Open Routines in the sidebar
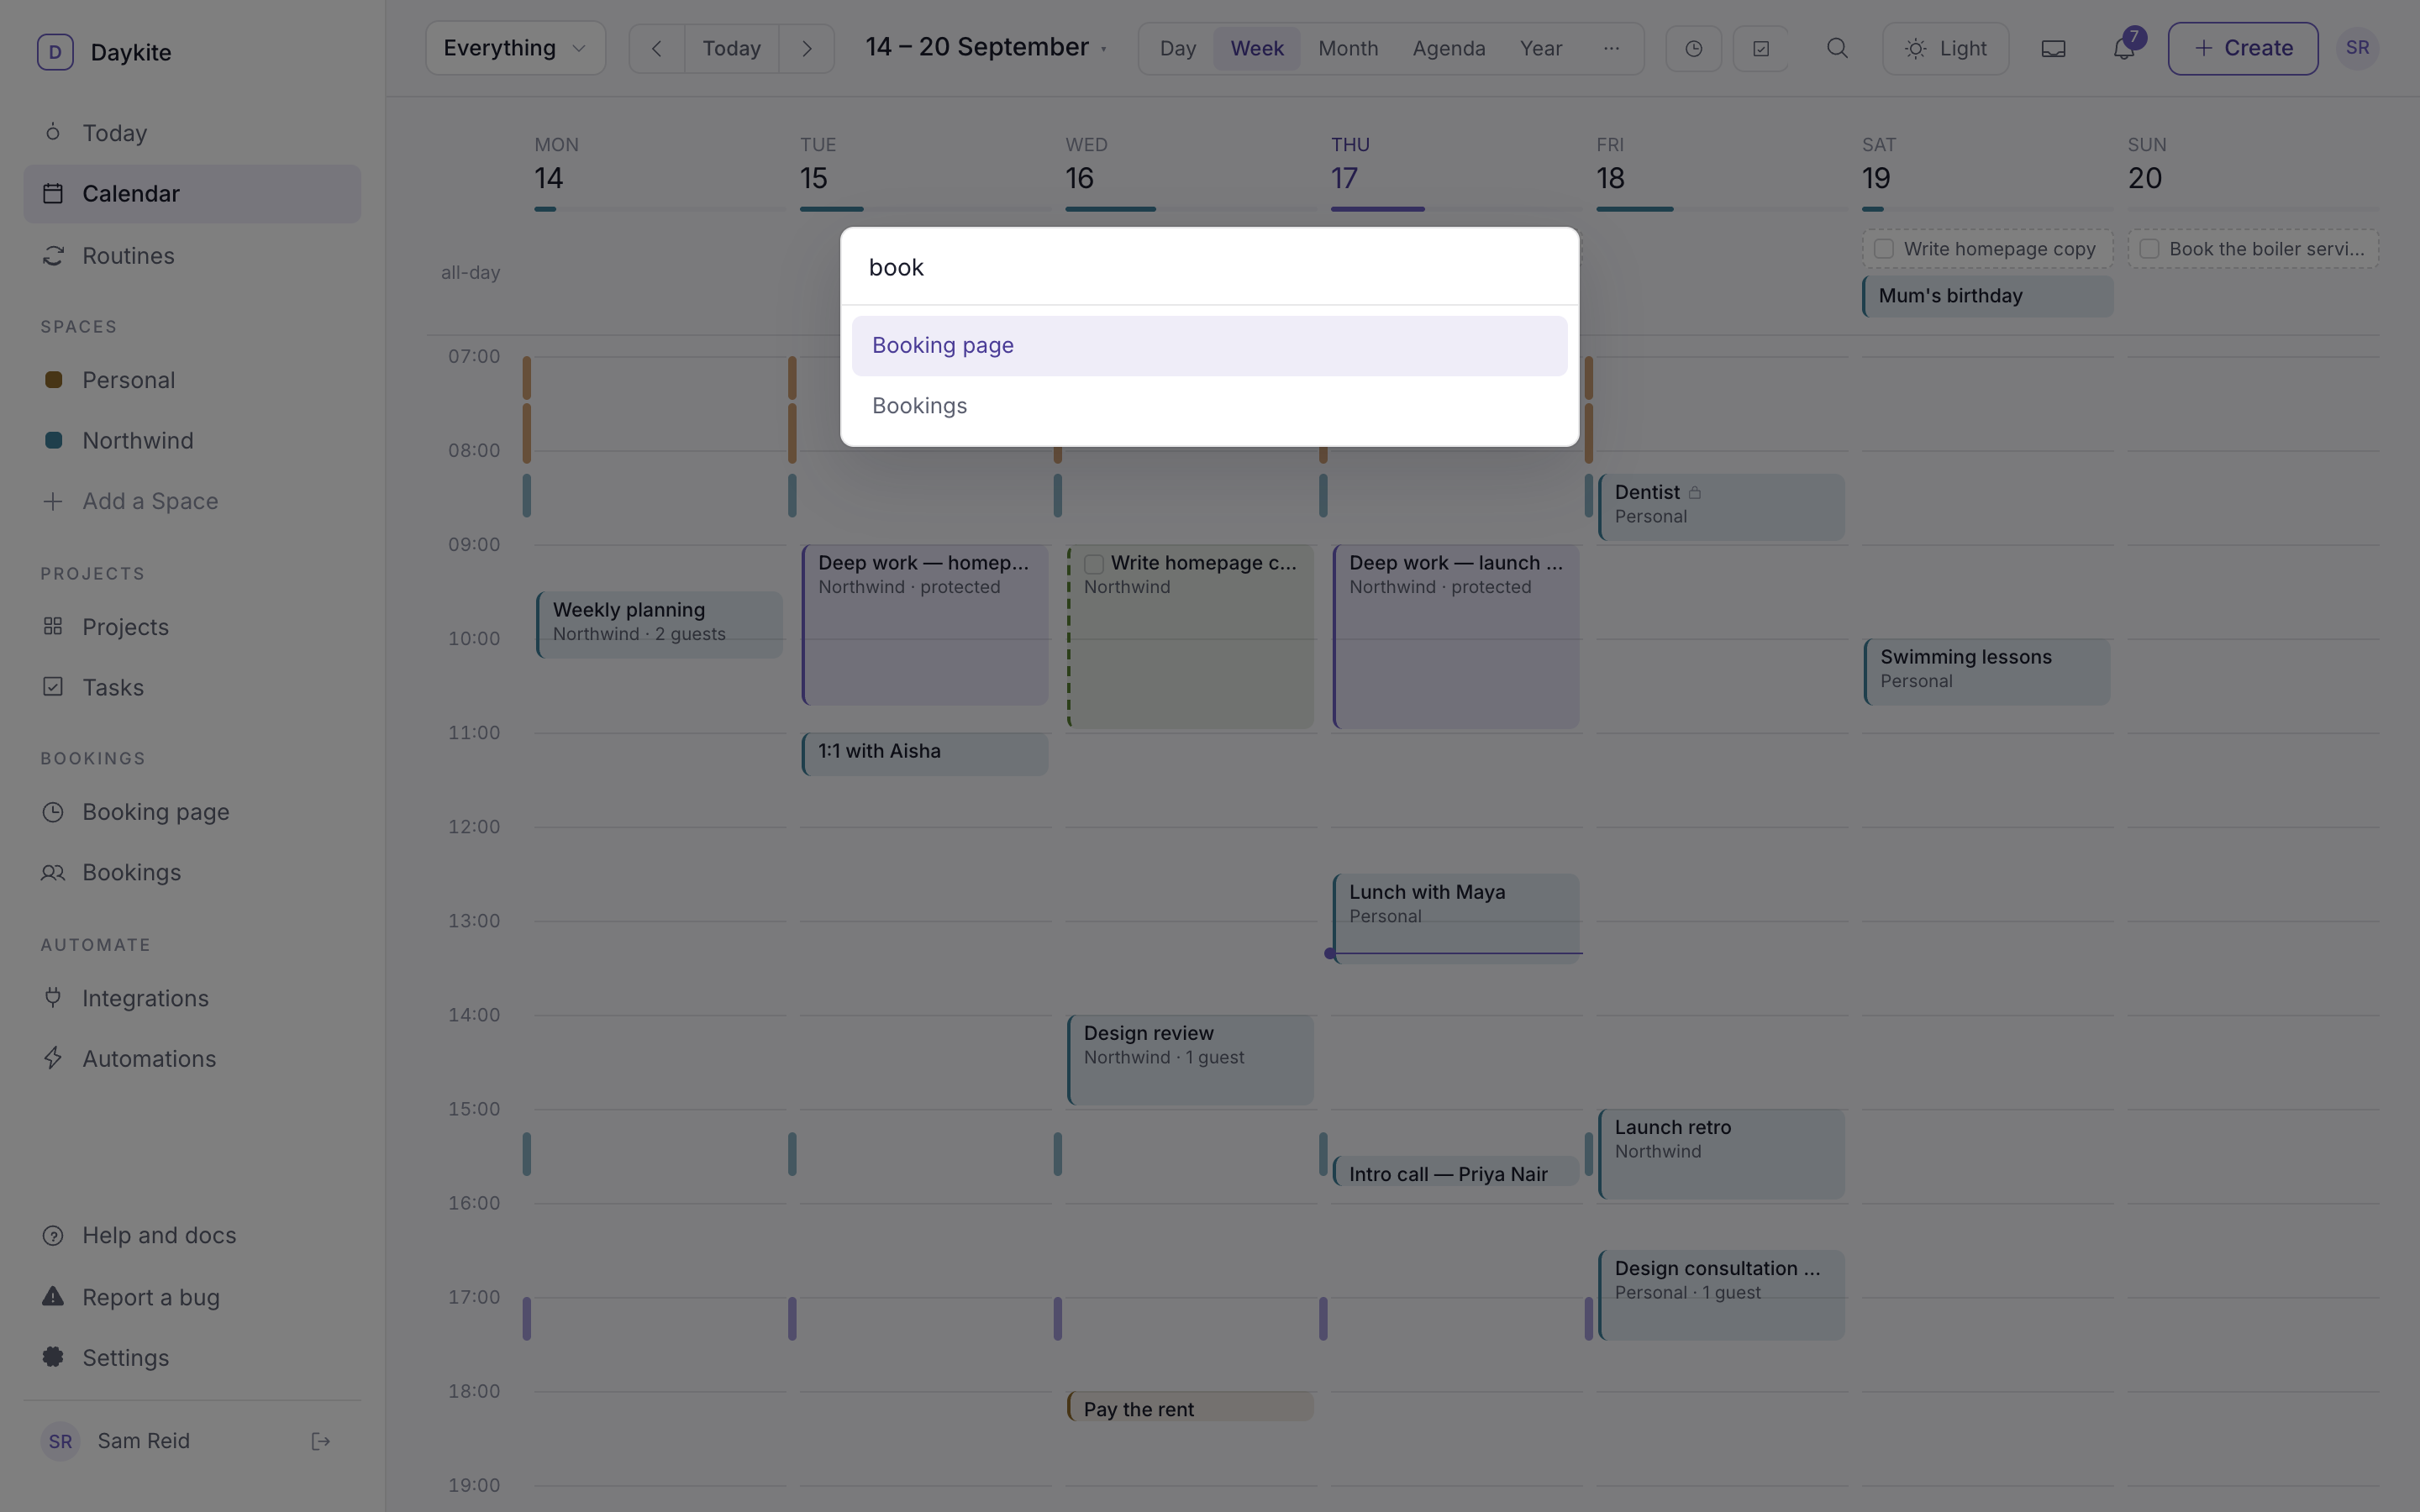The image size is (2420, 1512). click(192, 256)
